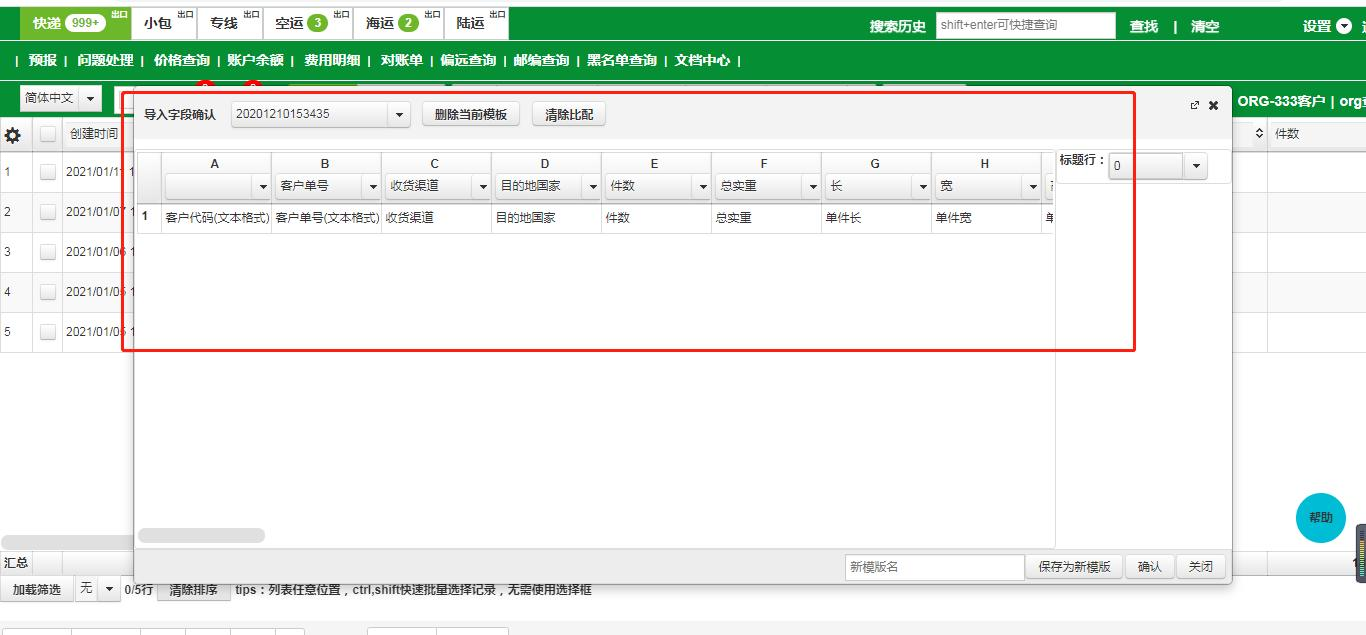This screenshot has height=635, width=1366.
Task: Open the 价格查询 menu item
Action: pyautogui.click(x=182, y=61)
